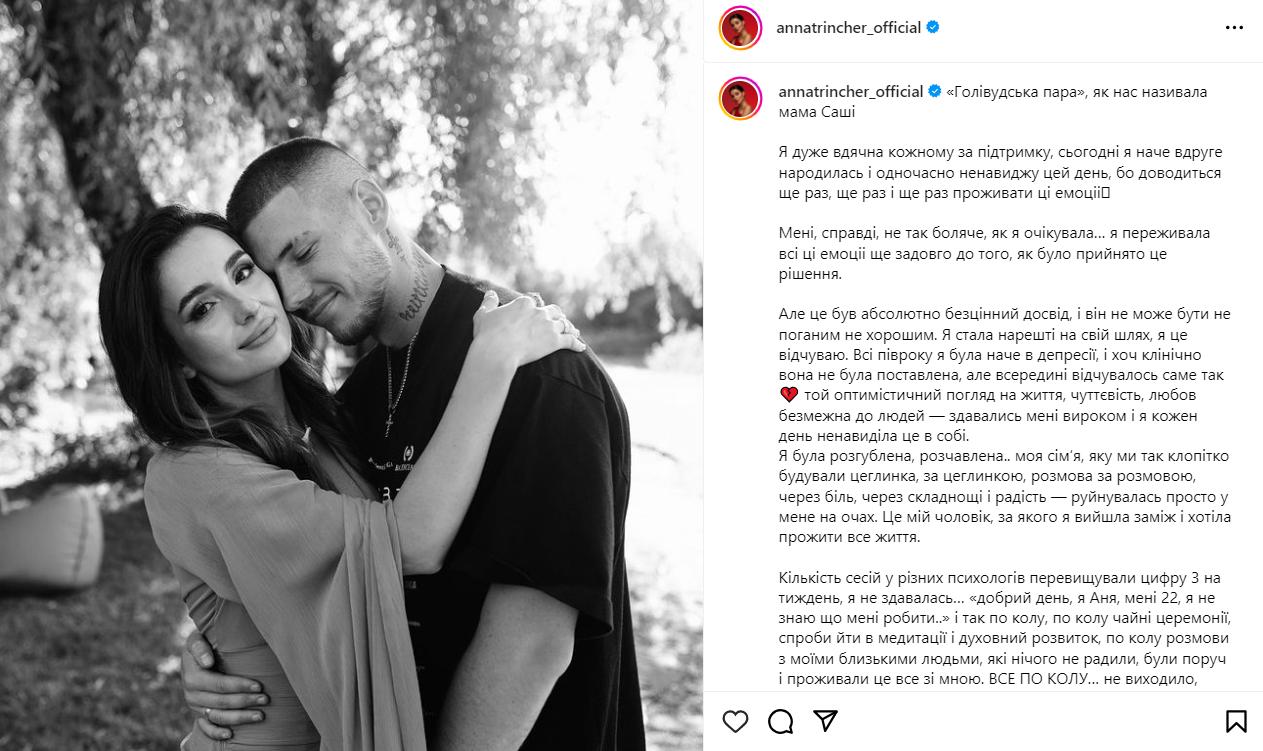Click the verified badge in the post header
This screenshot has width=1263, height=751.
click(932, 28)
